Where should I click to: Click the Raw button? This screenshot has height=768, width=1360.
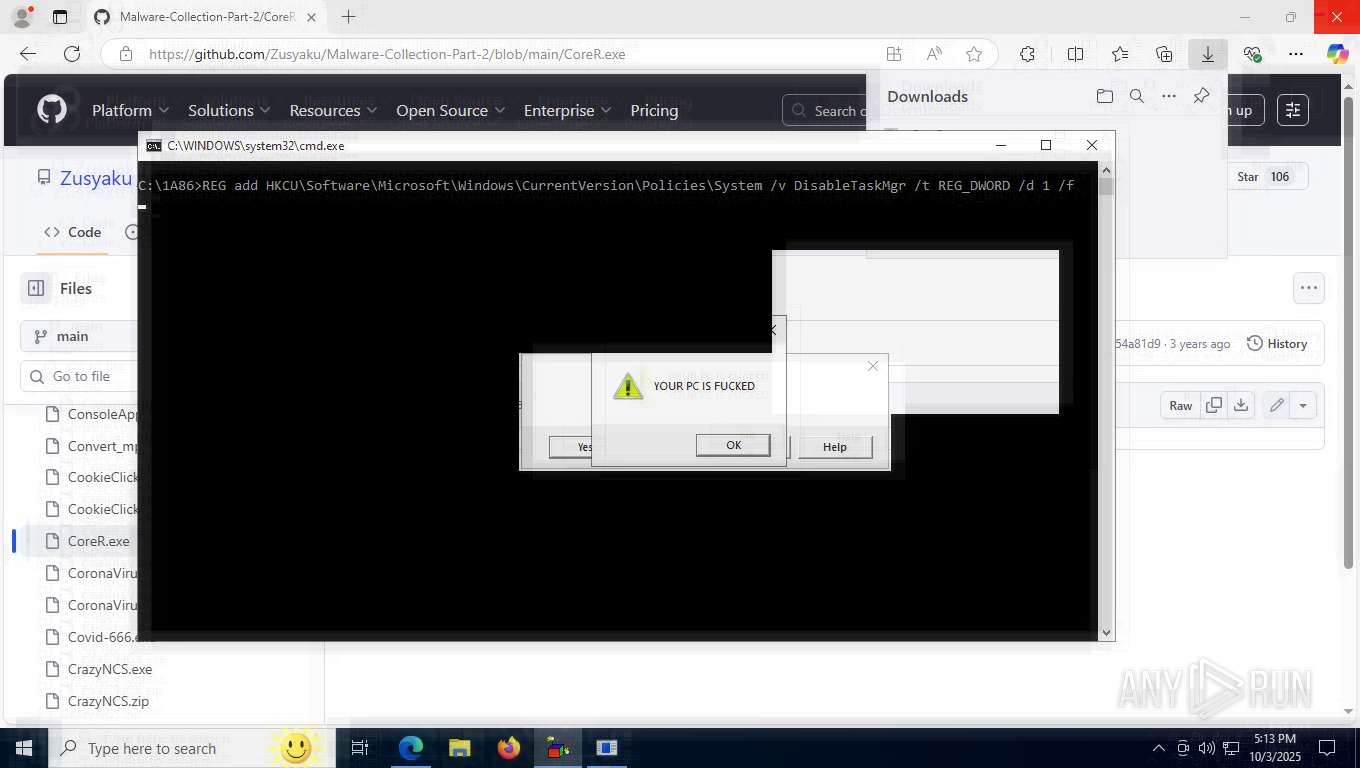point(1181,405)
